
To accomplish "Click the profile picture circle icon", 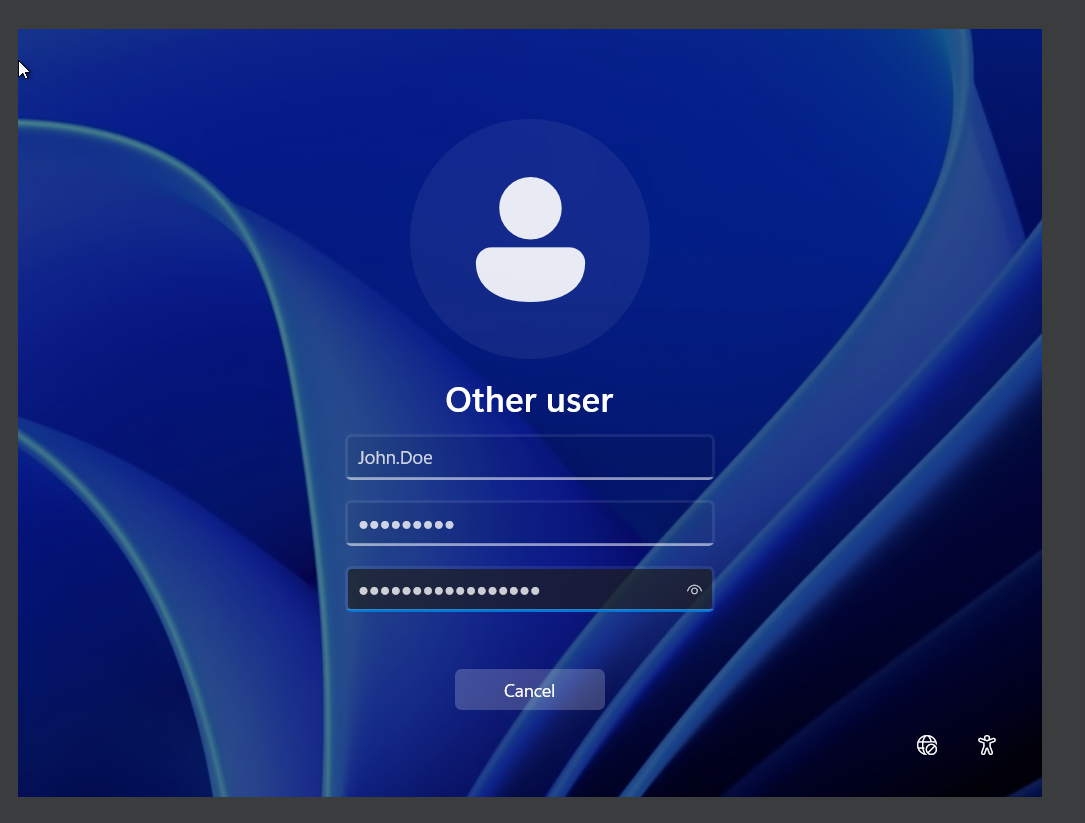I will point(529,238).
